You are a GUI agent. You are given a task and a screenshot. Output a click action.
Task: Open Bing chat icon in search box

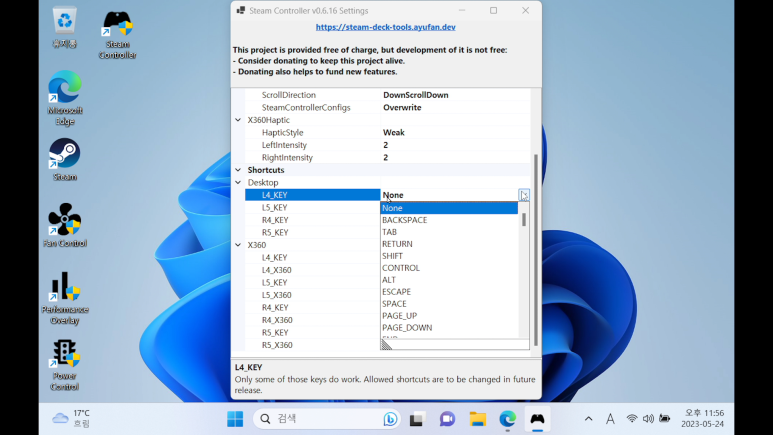pyautogui.click(x=390, y=419)
